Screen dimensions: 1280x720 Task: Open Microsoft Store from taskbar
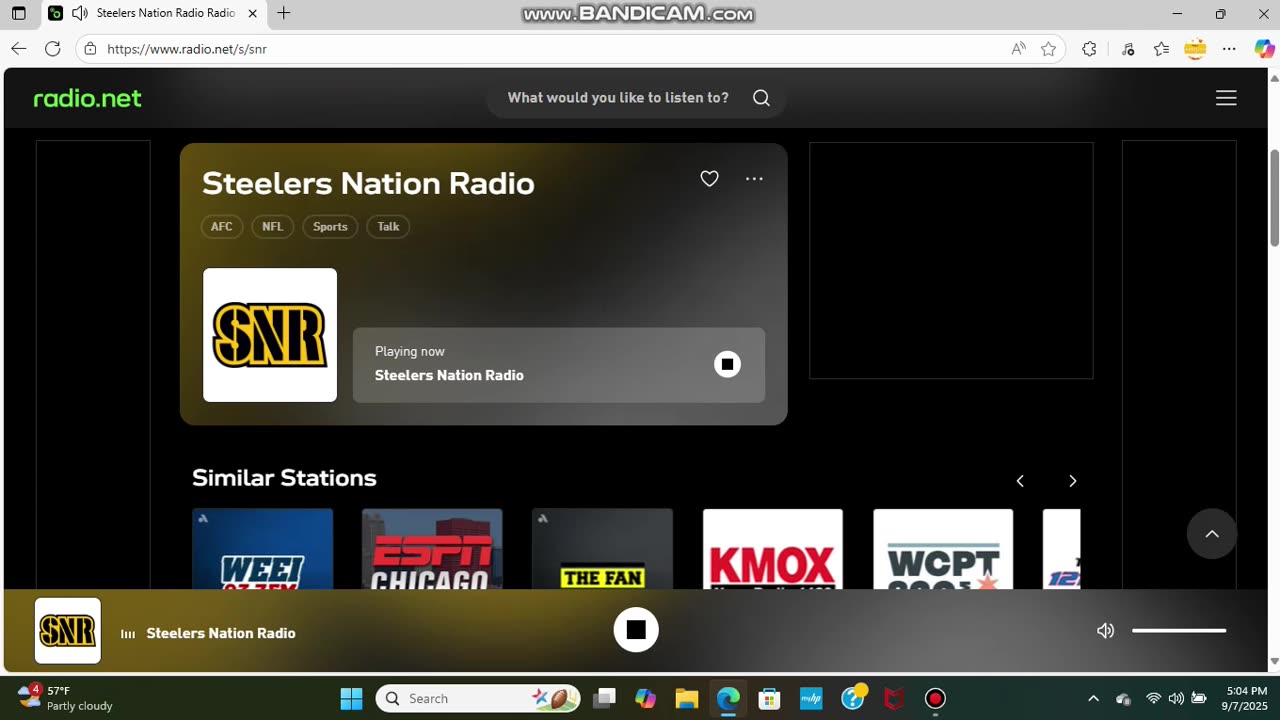pos(769,698)
